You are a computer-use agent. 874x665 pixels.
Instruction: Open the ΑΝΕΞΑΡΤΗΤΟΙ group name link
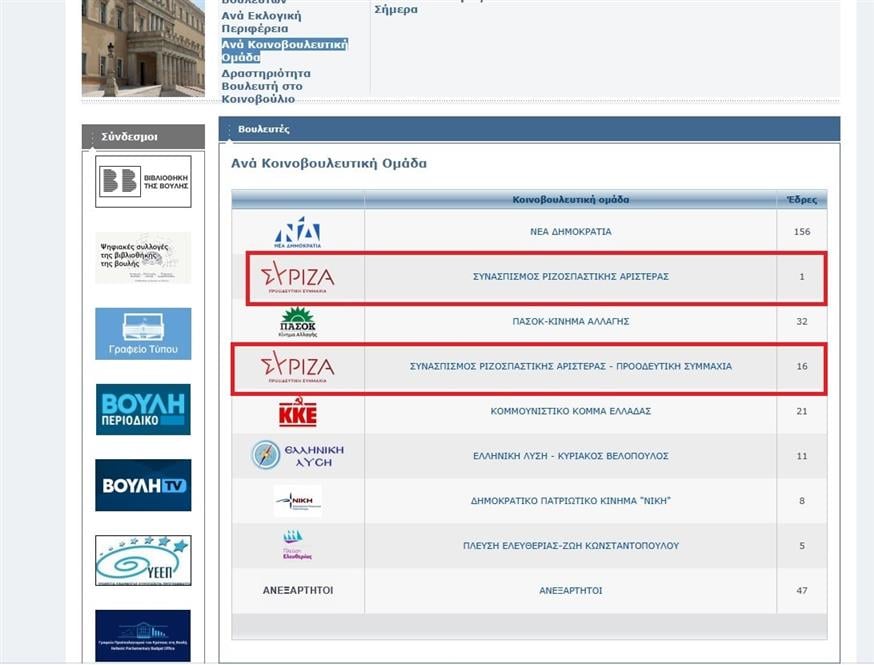[571, 590]
